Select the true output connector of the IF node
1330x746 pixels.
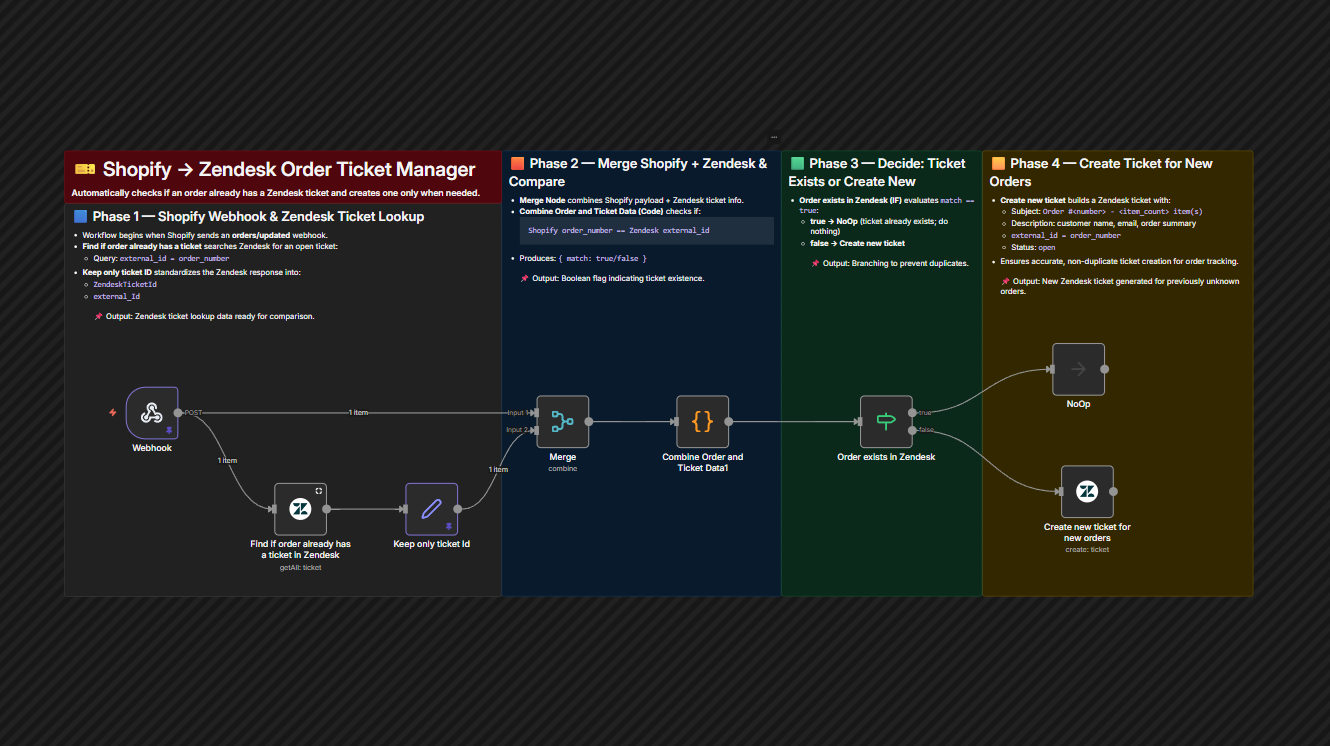point(913,413)
